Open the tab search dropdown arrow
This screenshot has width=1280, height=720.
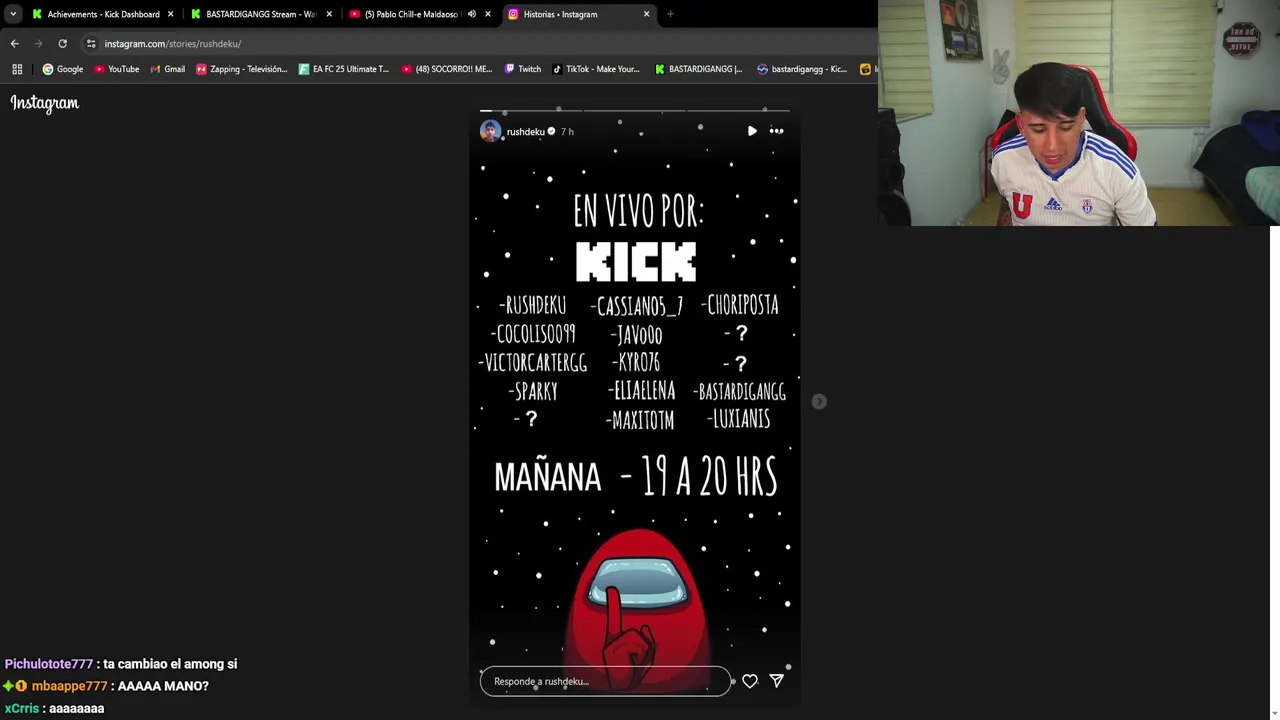coord(13,14)
